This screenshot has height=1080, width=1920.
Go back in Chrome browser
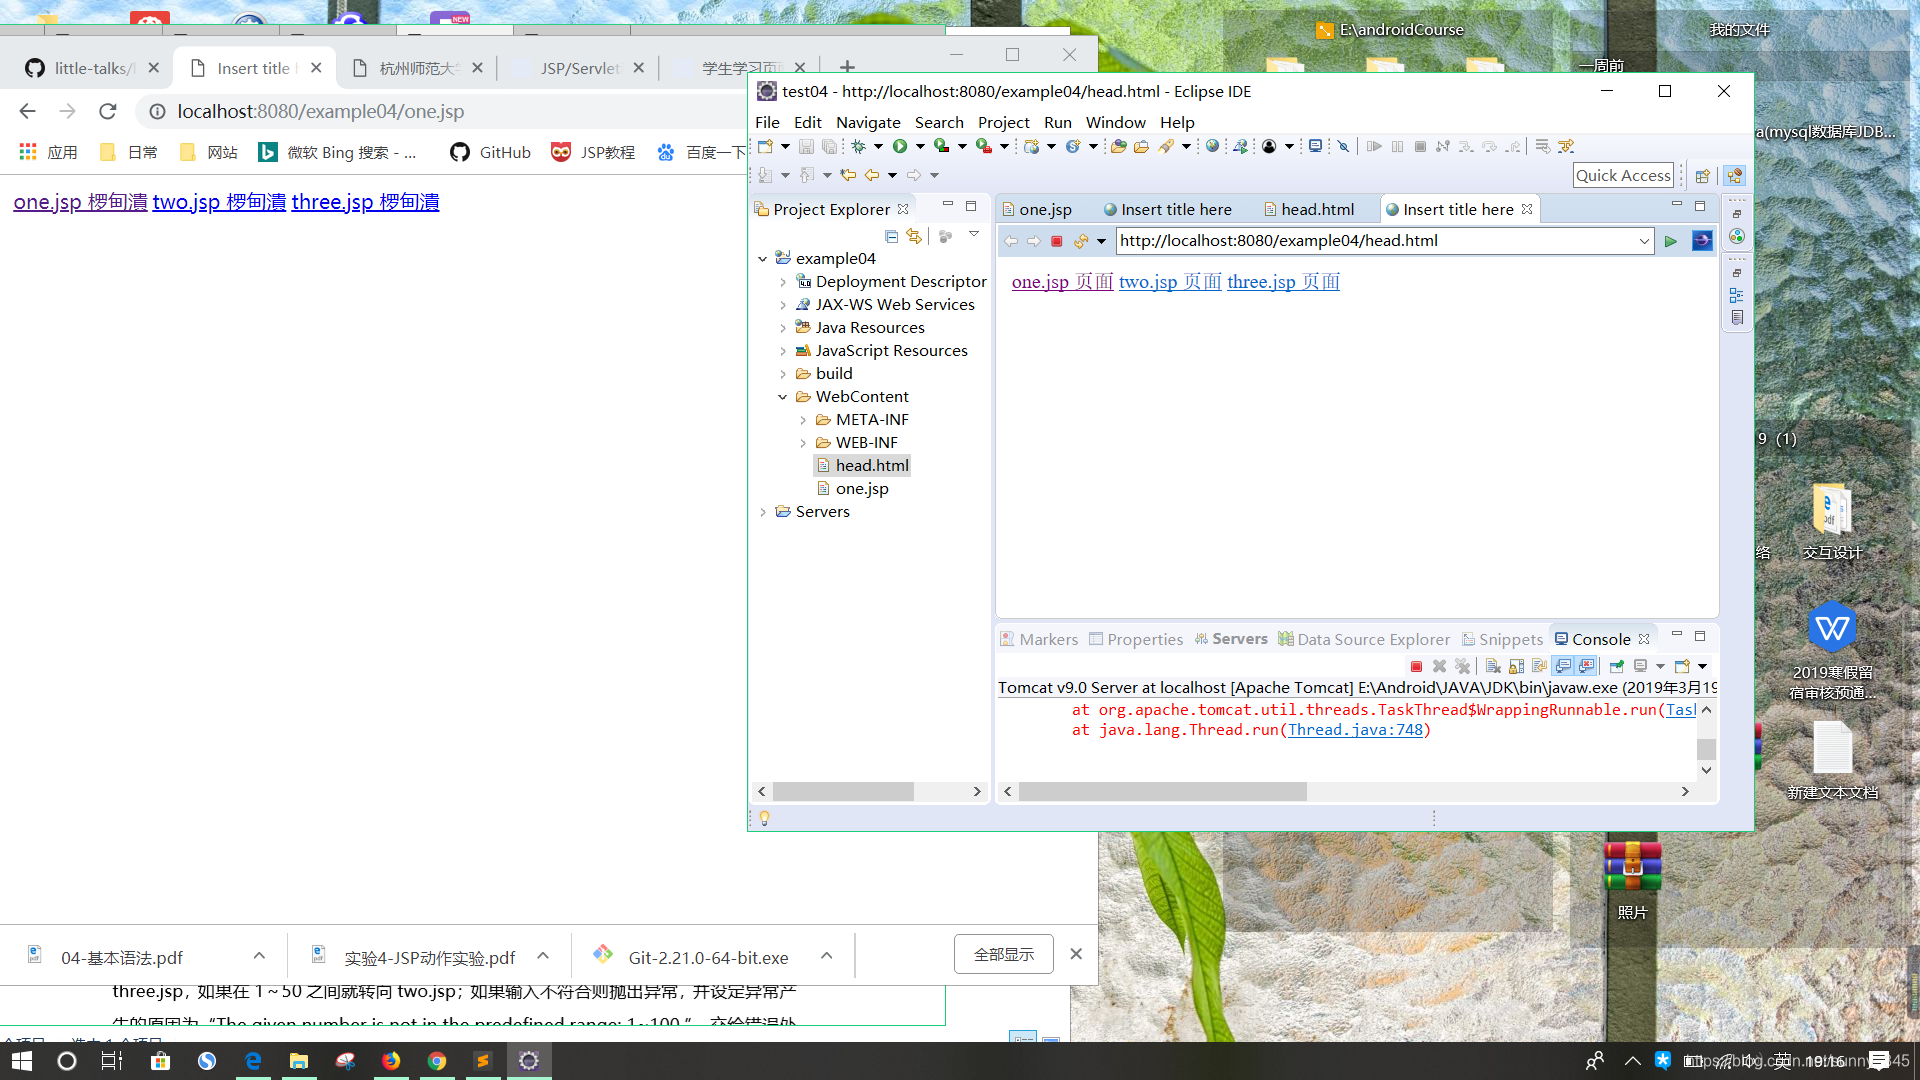27,111
